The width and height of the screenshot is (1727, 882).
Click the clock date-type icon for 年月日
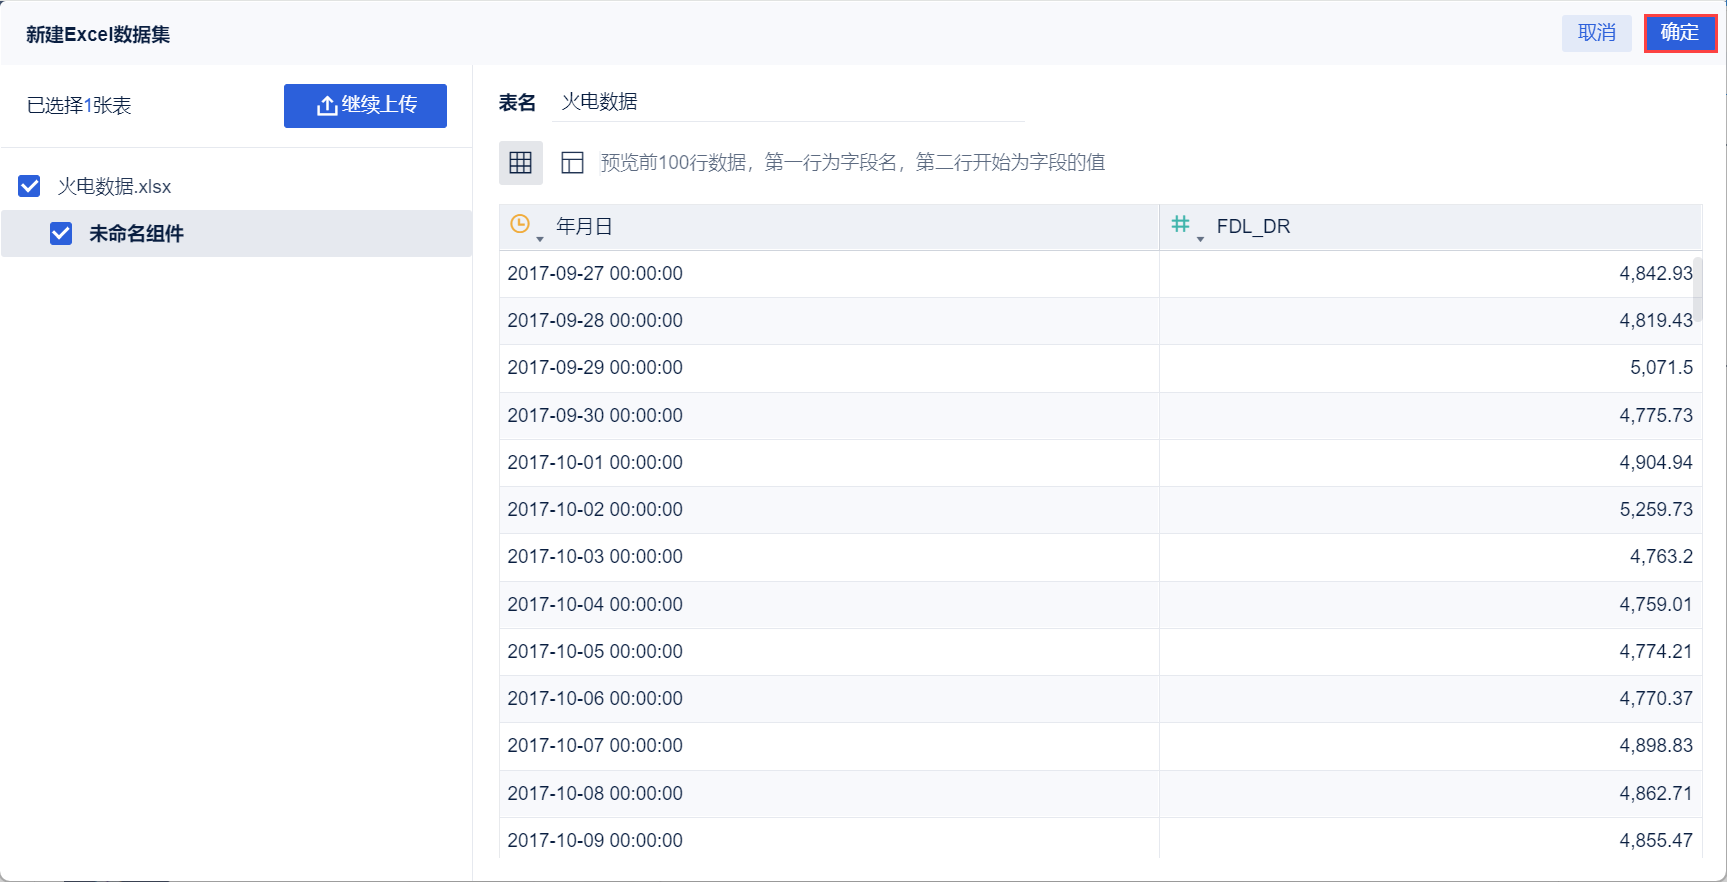[x=520, y=225]
